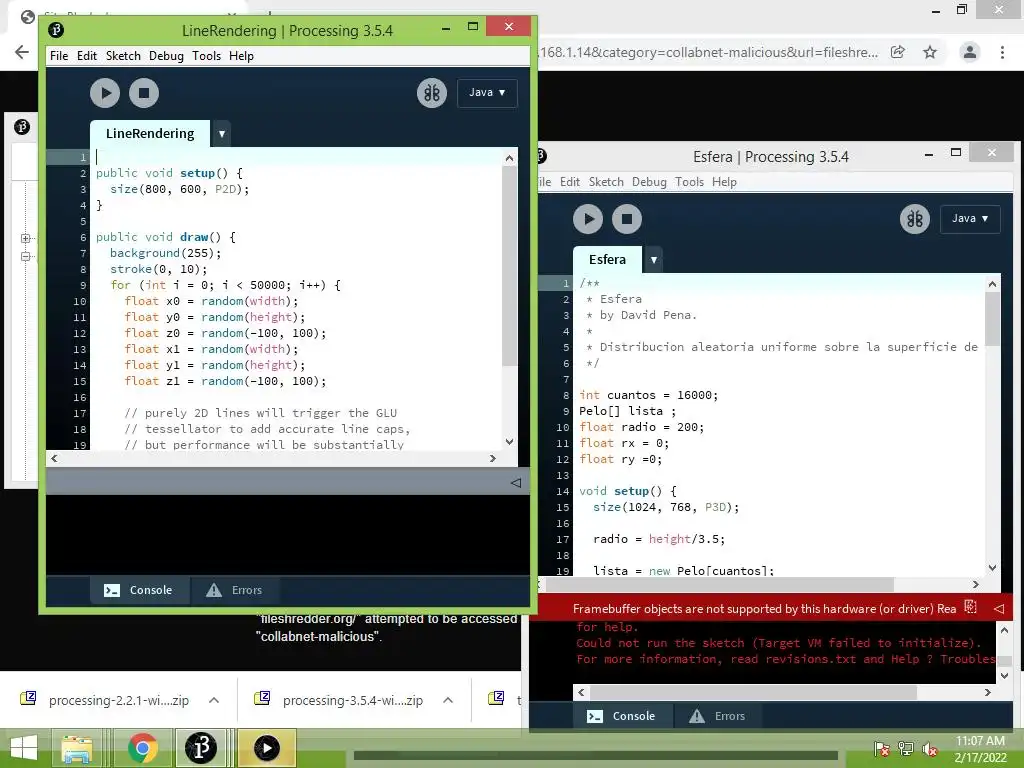The width and height of the screenshot is (1024, 768).
Task: Open tab arrow menu next to Esfera tab
Action: pyautogui.click(x=654, y=260)
